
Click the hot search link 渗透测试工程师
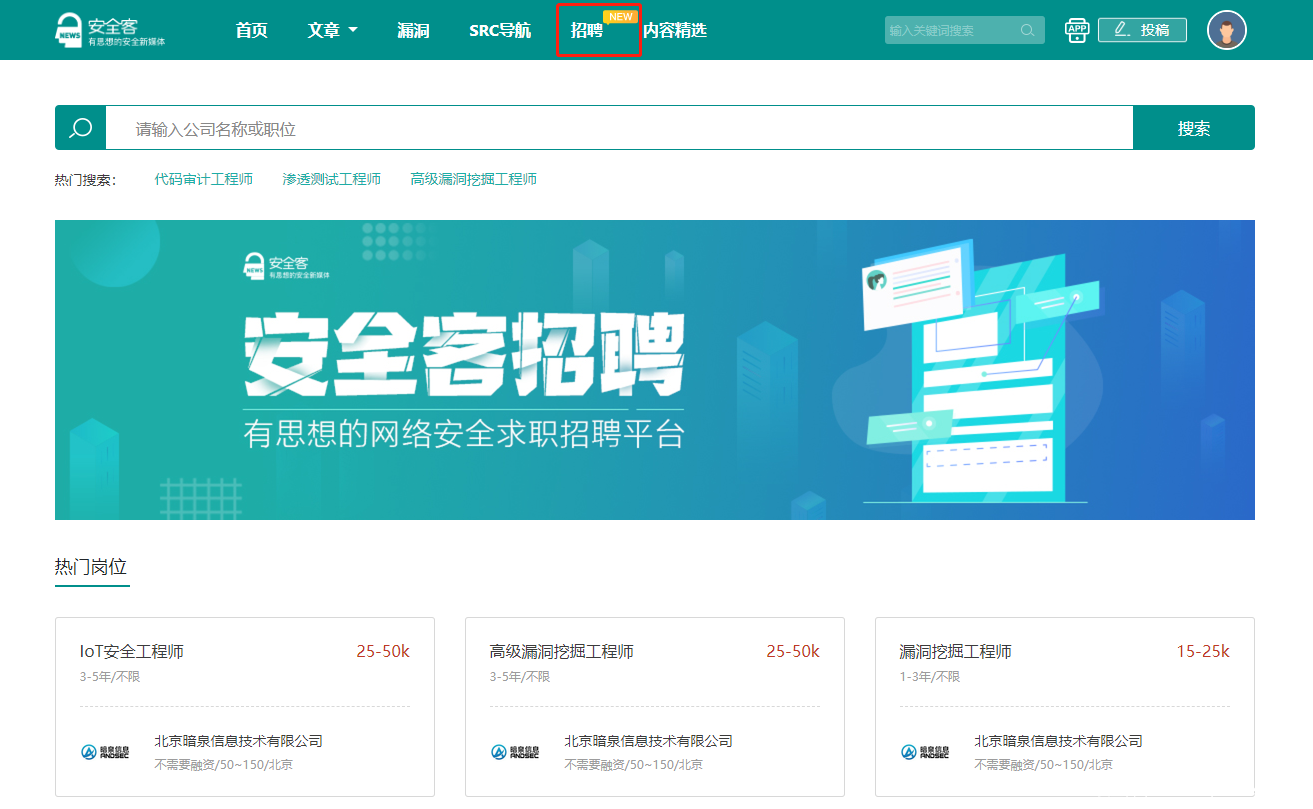[332, 179]
